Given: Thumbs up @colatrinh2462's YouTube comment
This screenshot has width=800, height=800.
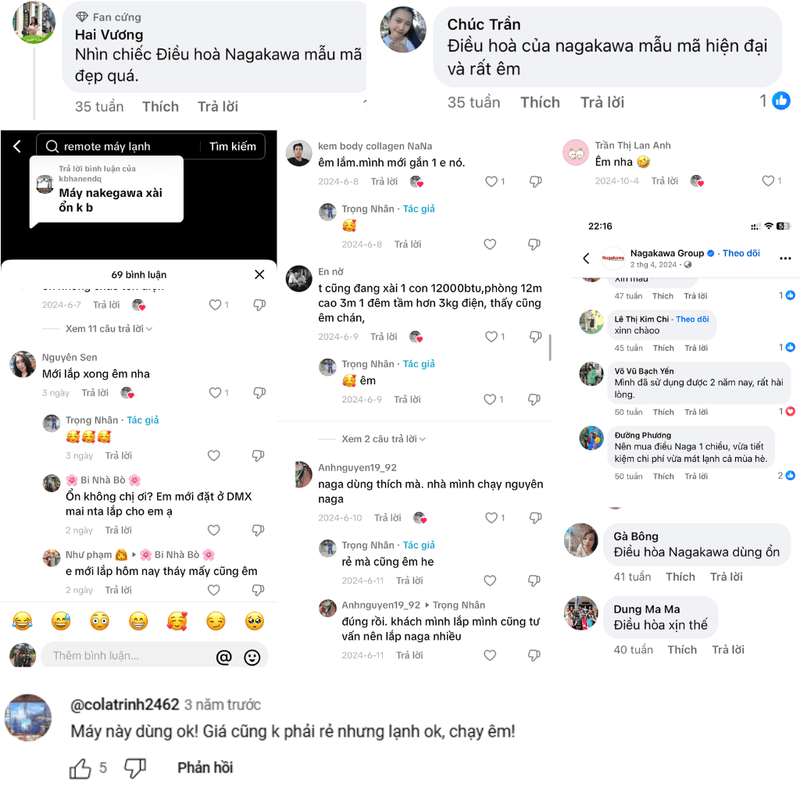Looking at the screenshot, I should (80, 768).
